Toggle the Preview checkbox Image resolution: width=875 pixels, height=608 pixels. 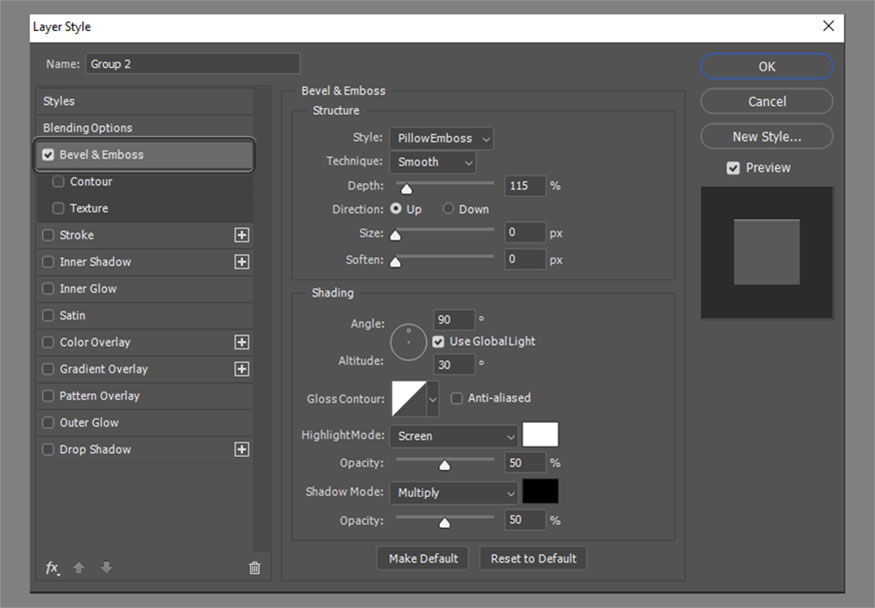click(x=733, y=168)
